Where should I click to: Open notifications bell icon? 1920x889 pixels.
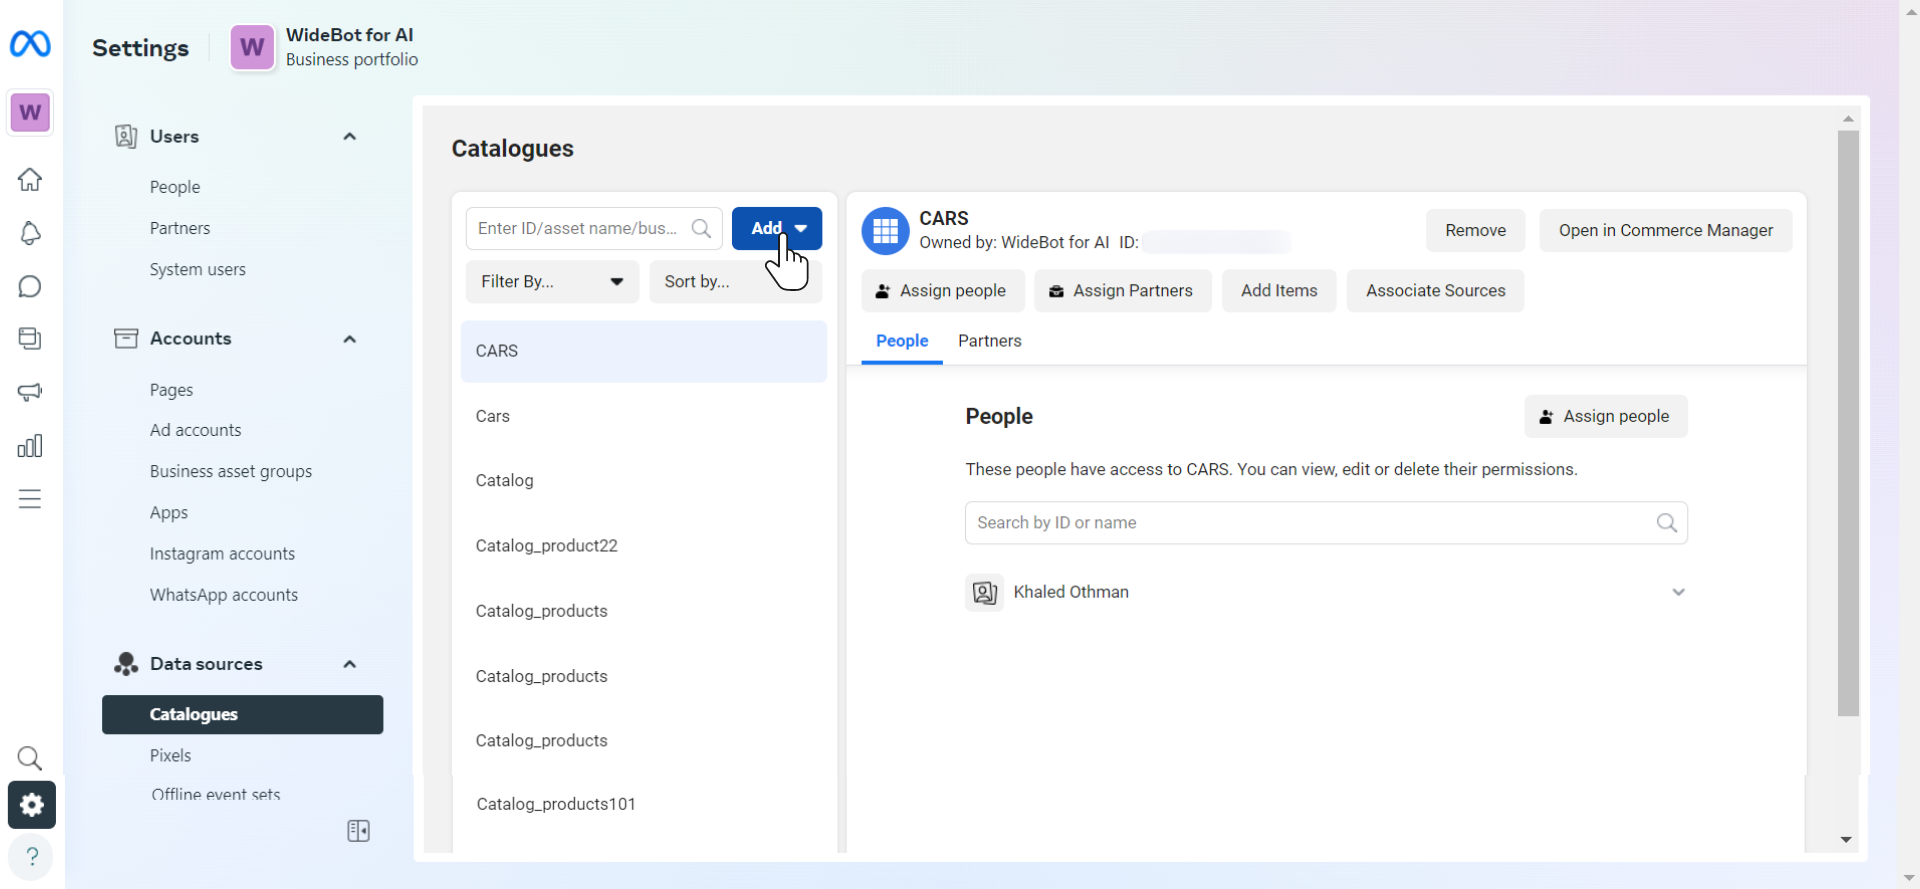30,233
